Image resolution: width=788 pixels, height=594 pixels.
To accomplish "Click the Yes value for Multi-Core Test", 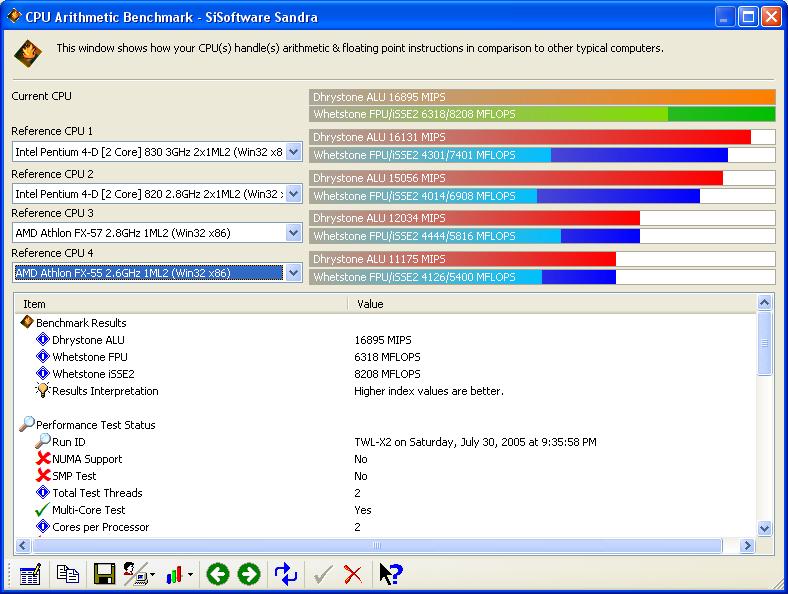I will 363,510.
